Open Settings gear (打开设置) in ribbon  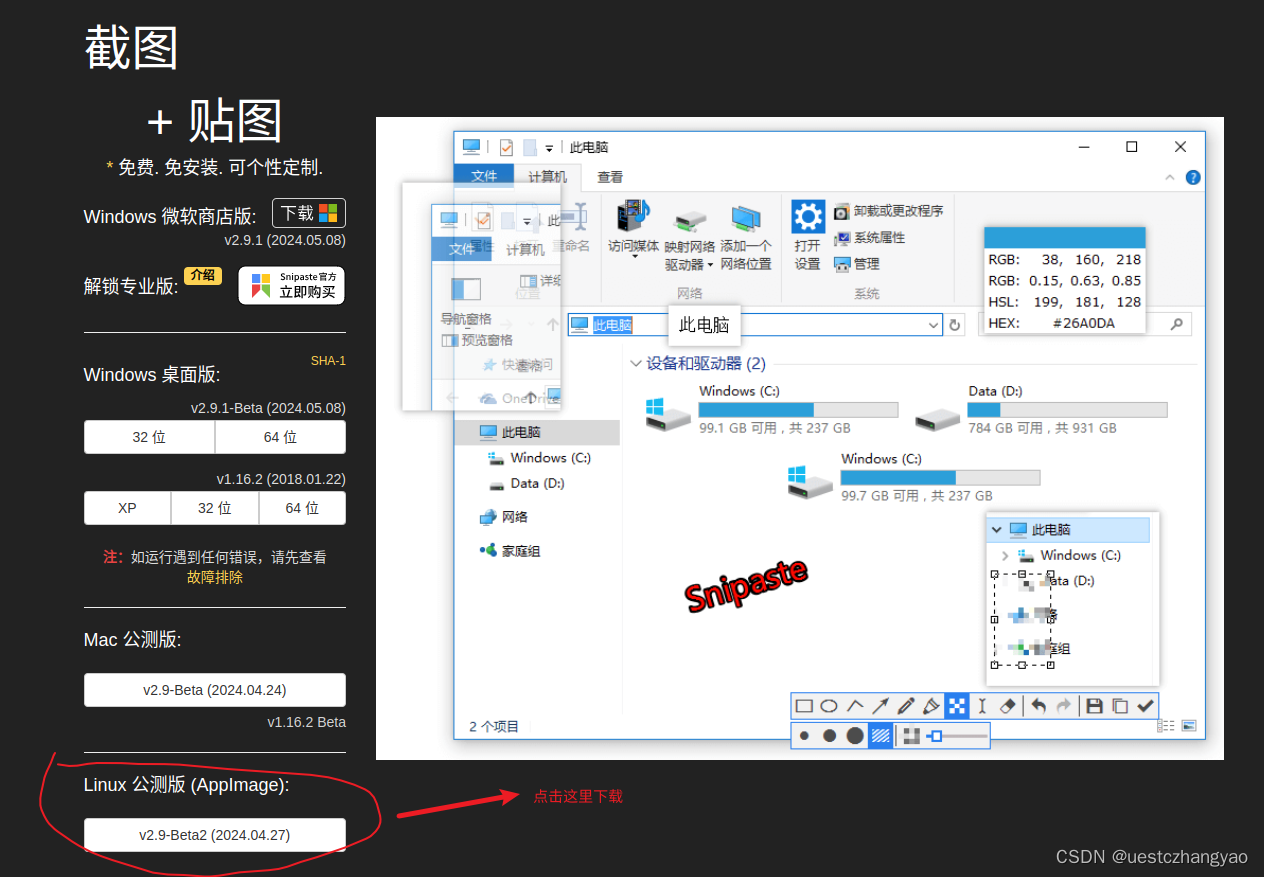point(808,235)
